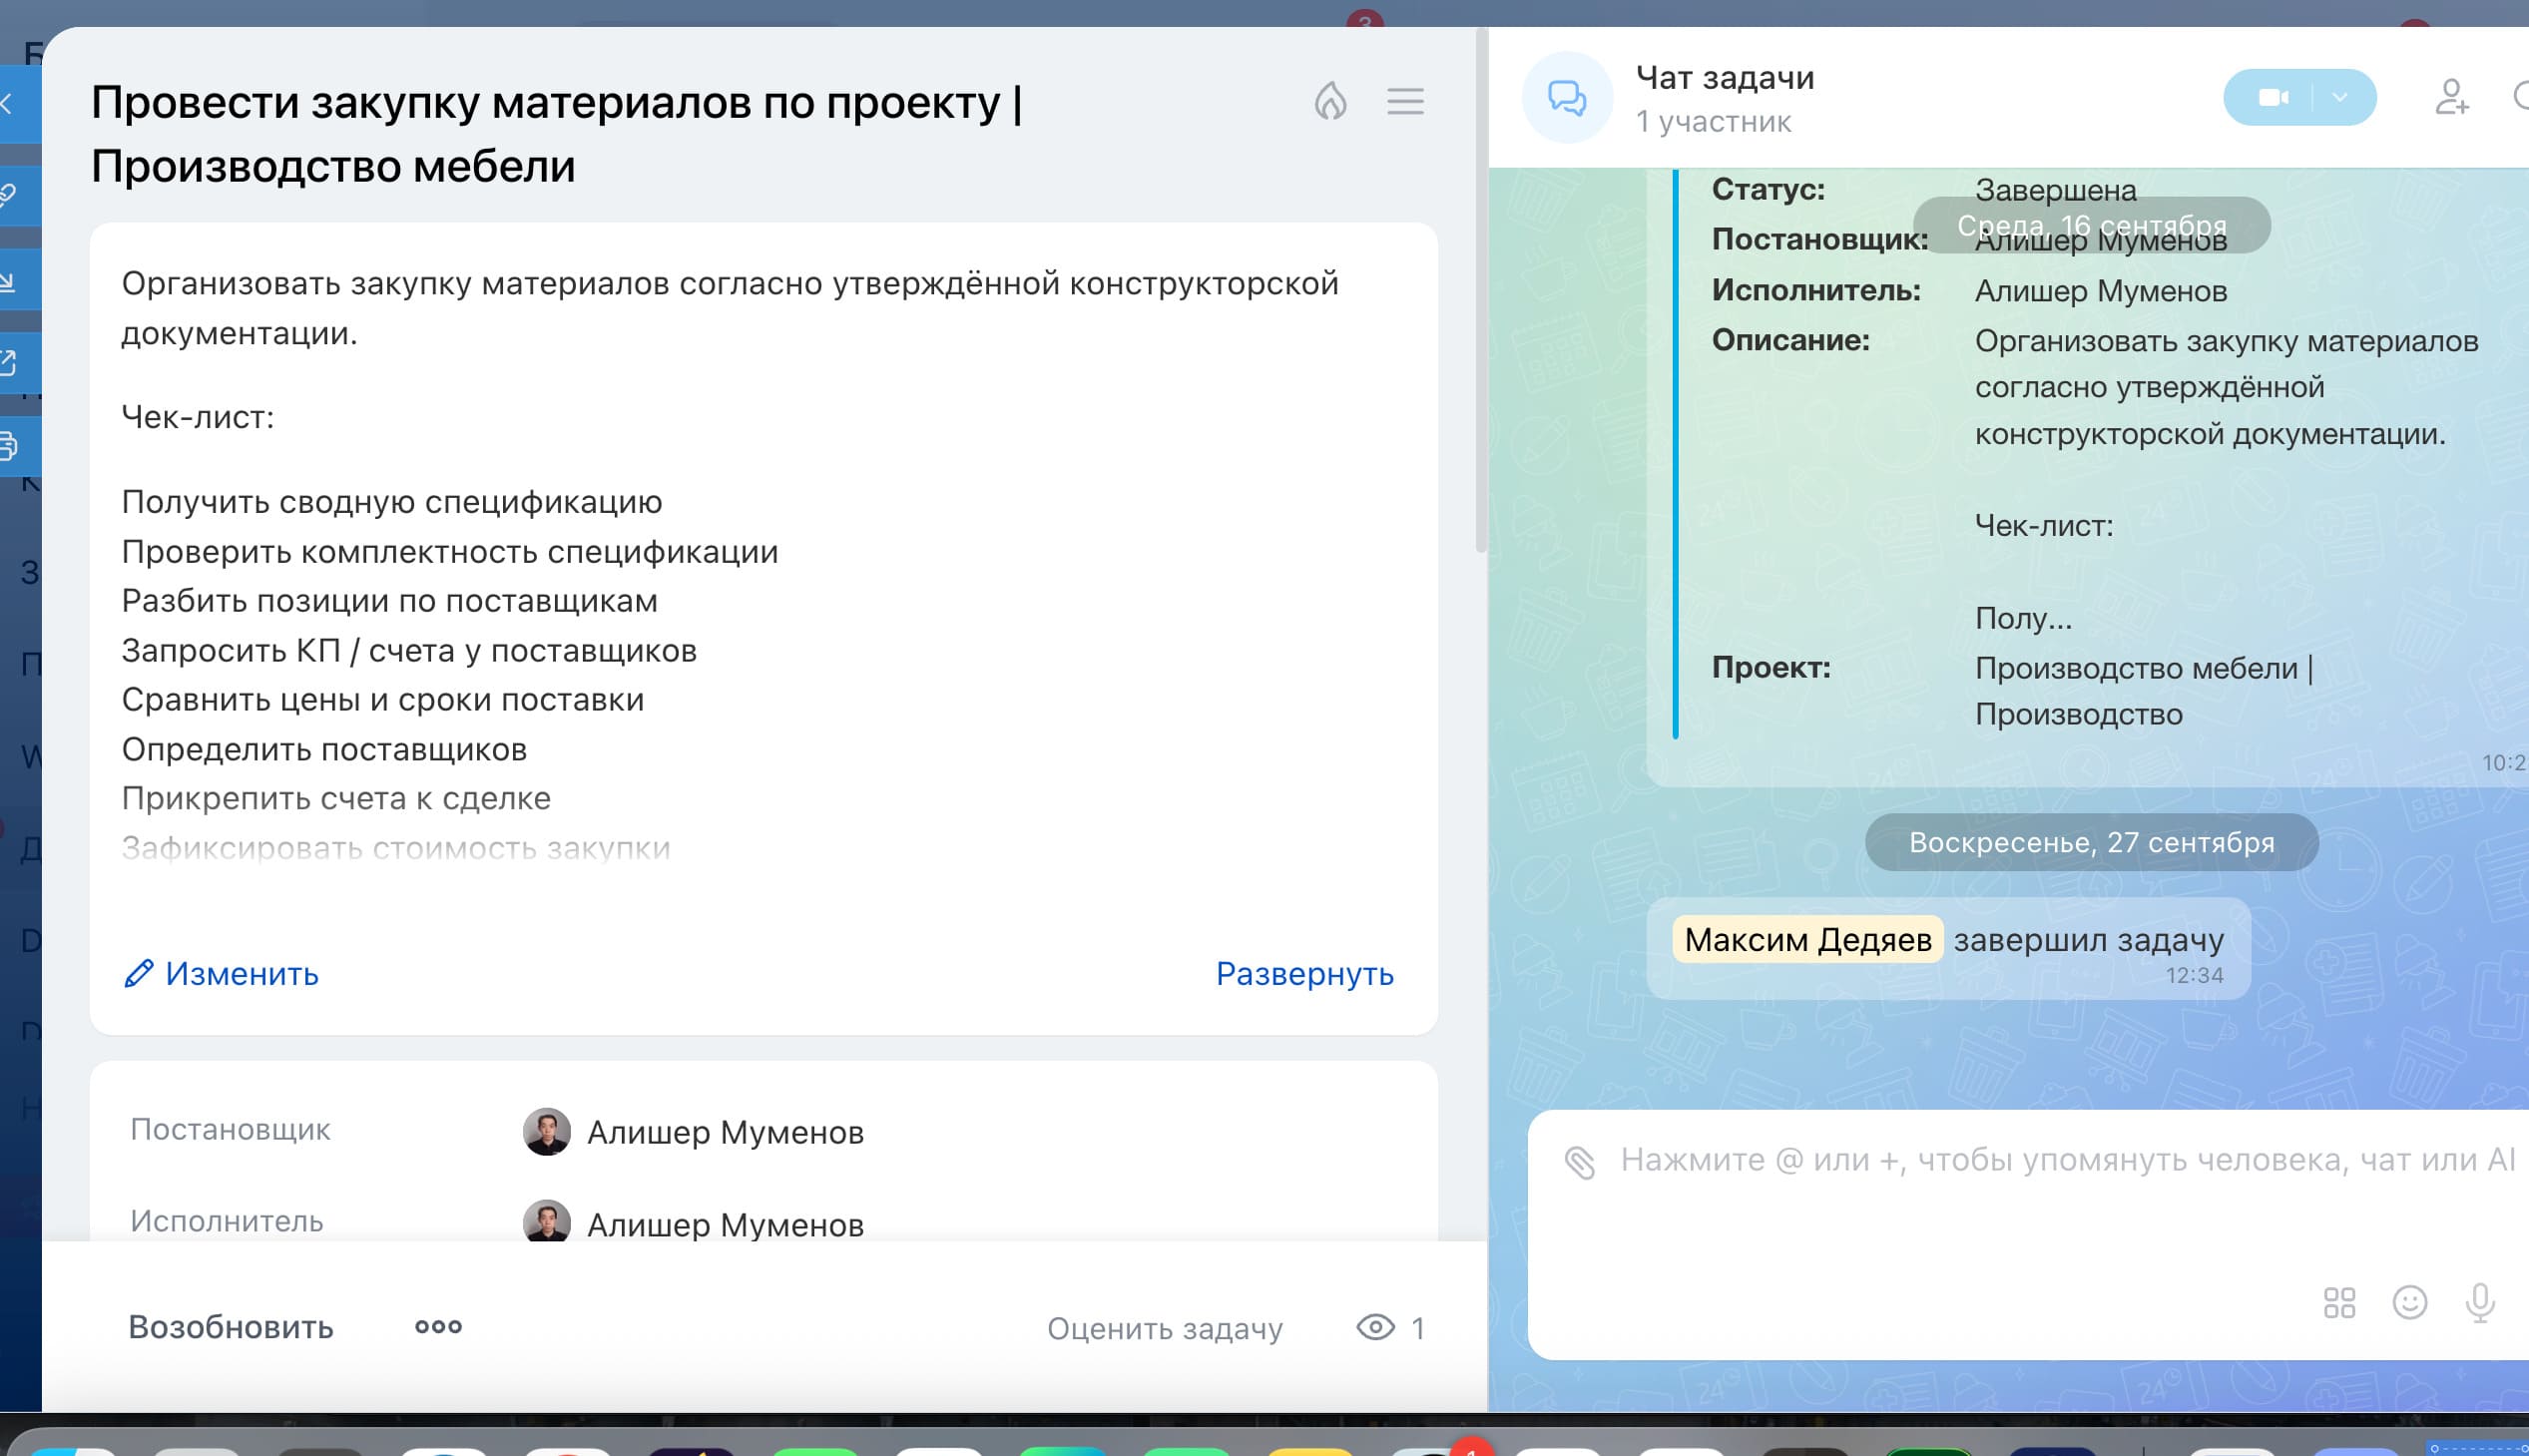Image resolution: width=2529 pixels, height=1456 pixels.
Task: Open the task hamburger menu
Action: (x=1405, y=101)
